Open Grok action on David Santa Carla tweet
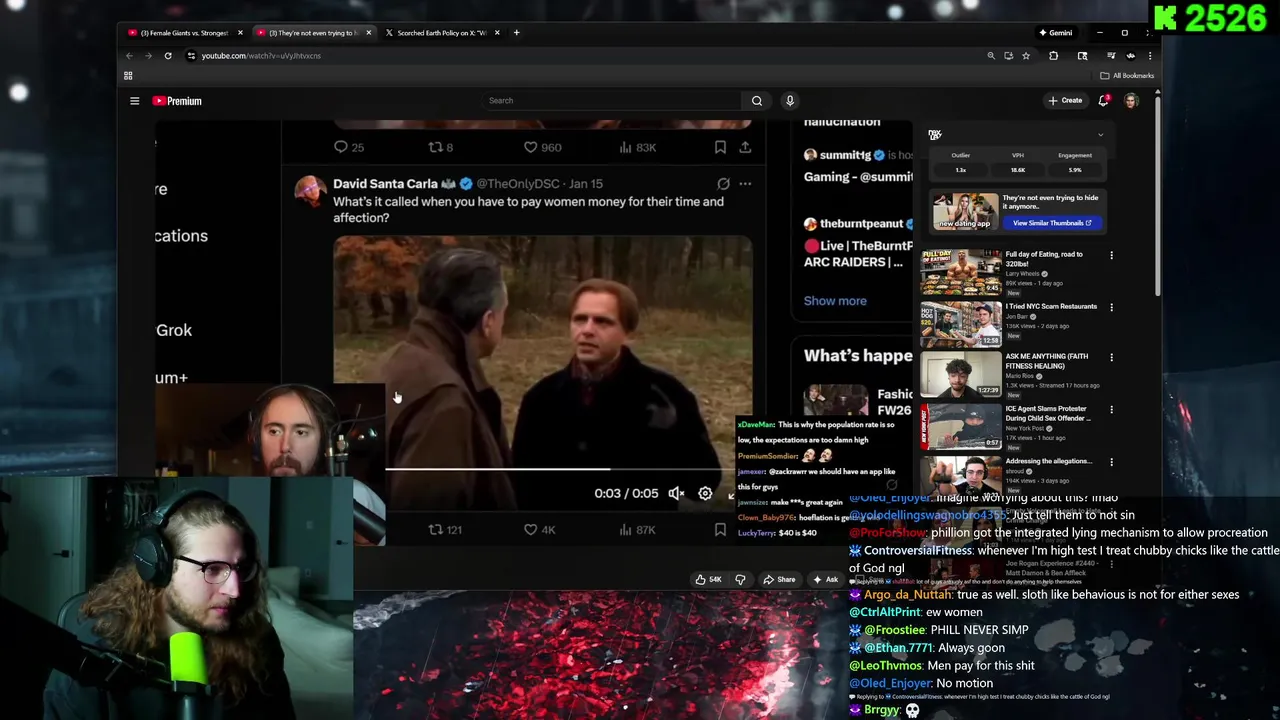1280x720 pixels. (723, 184)
